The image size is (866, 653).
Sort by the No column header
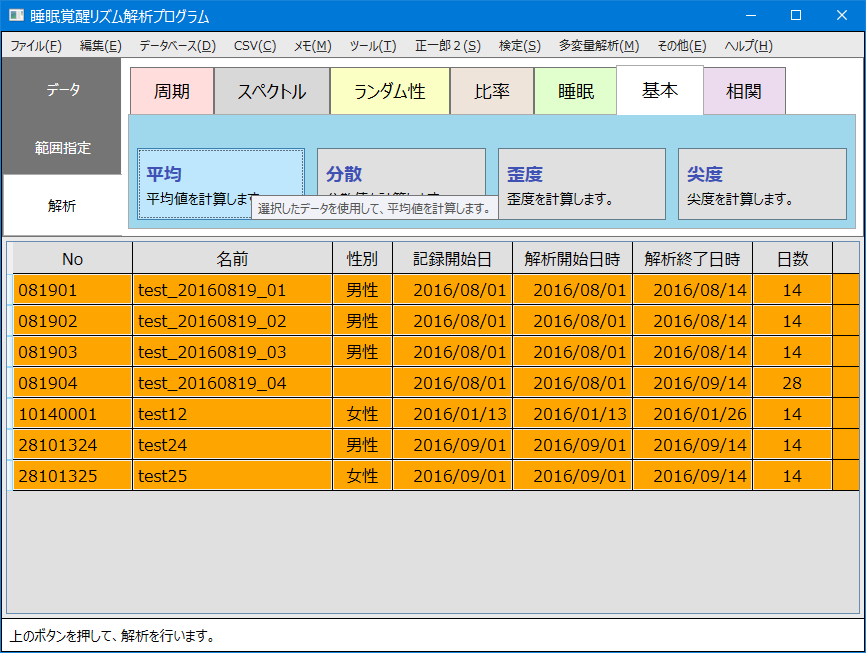coord(72,259)
